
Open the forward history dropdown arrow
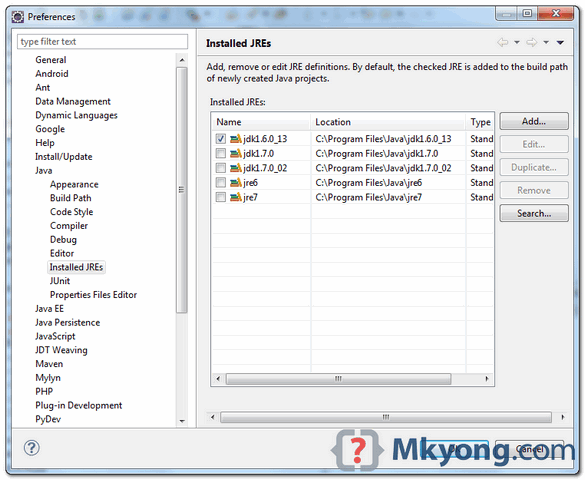coord(546,43)
